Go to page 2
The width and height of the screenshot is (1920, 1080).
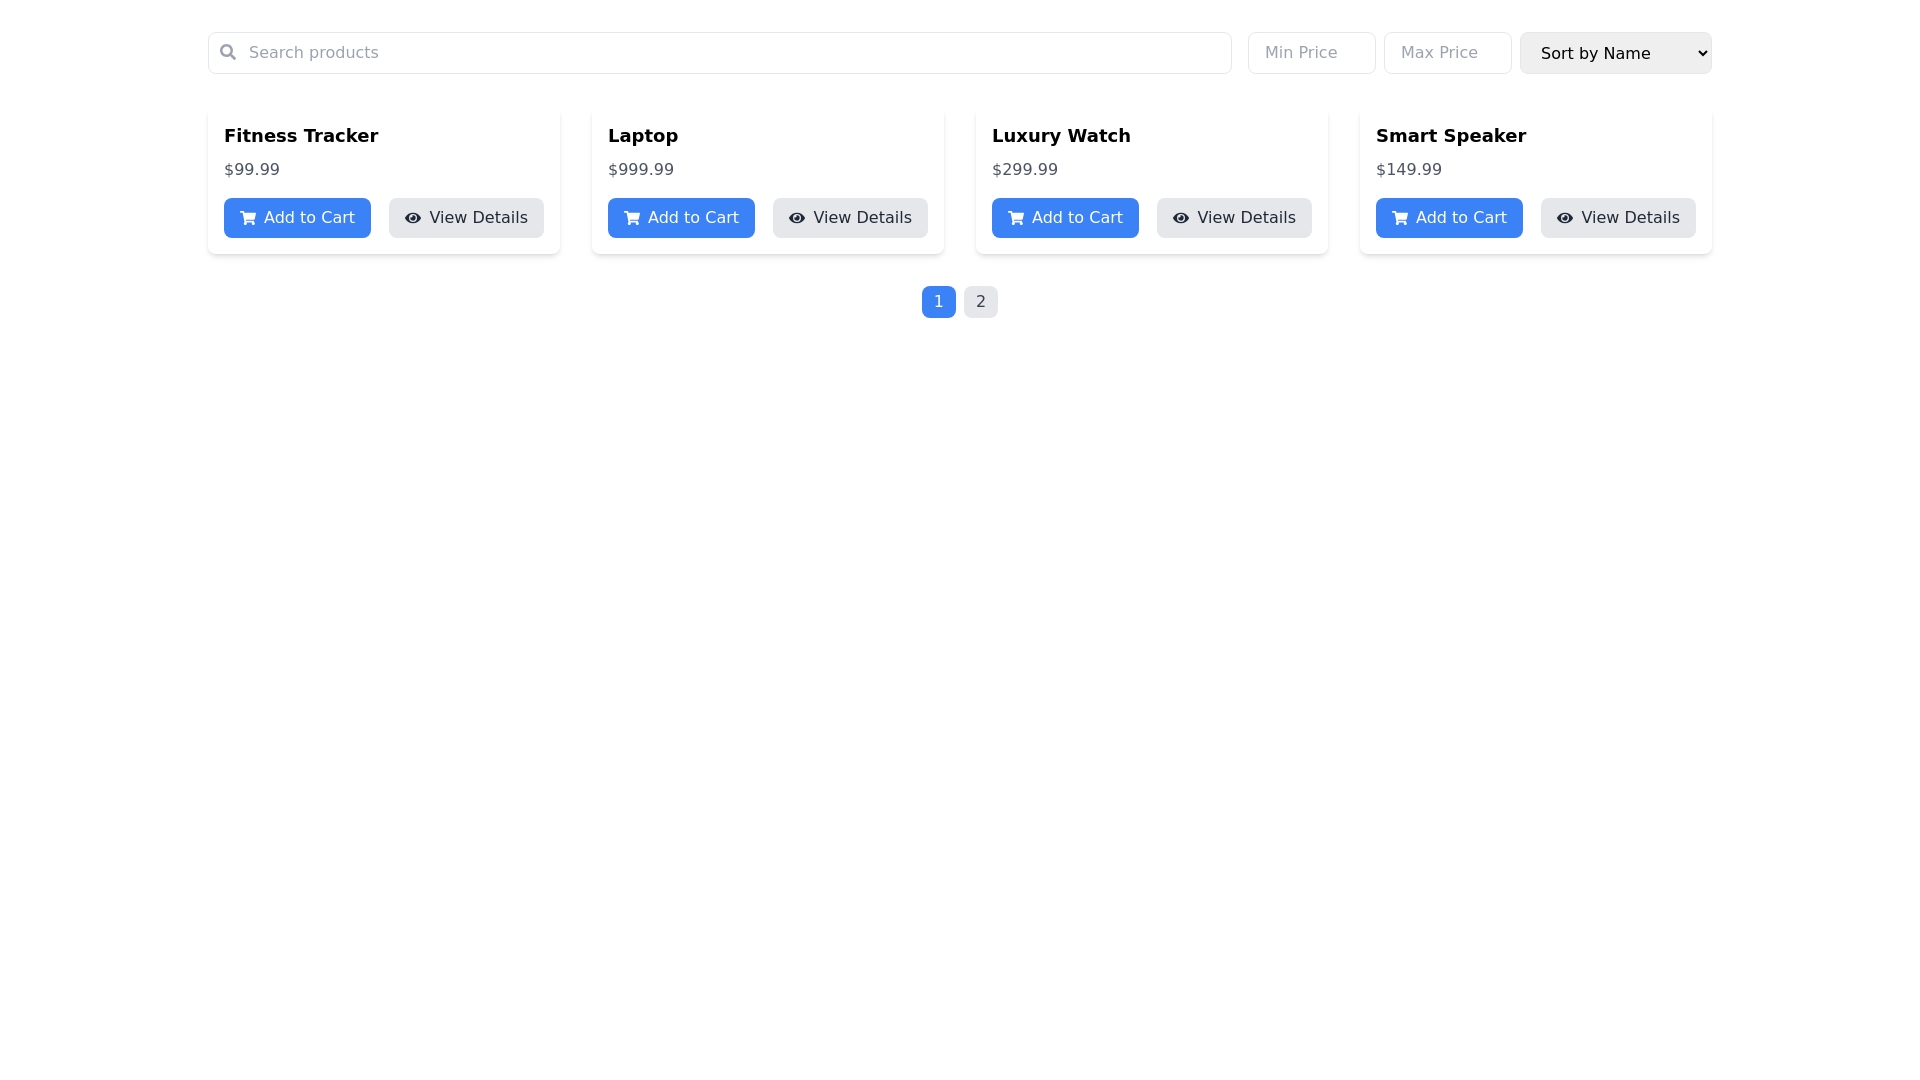(x=981, y=302)
